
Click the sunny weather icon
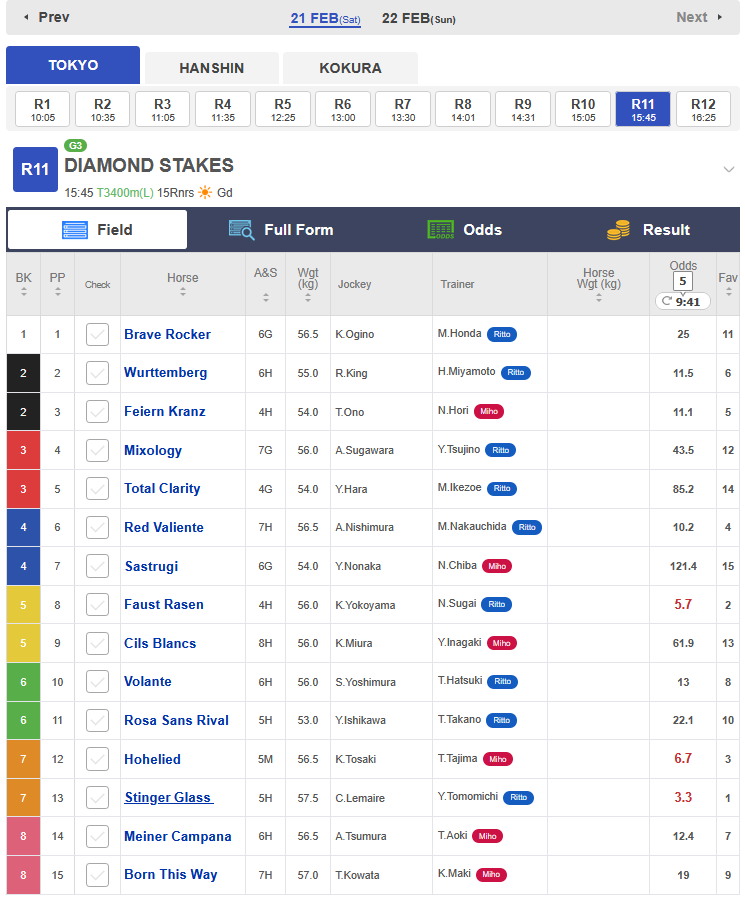(x=205, y=192)
